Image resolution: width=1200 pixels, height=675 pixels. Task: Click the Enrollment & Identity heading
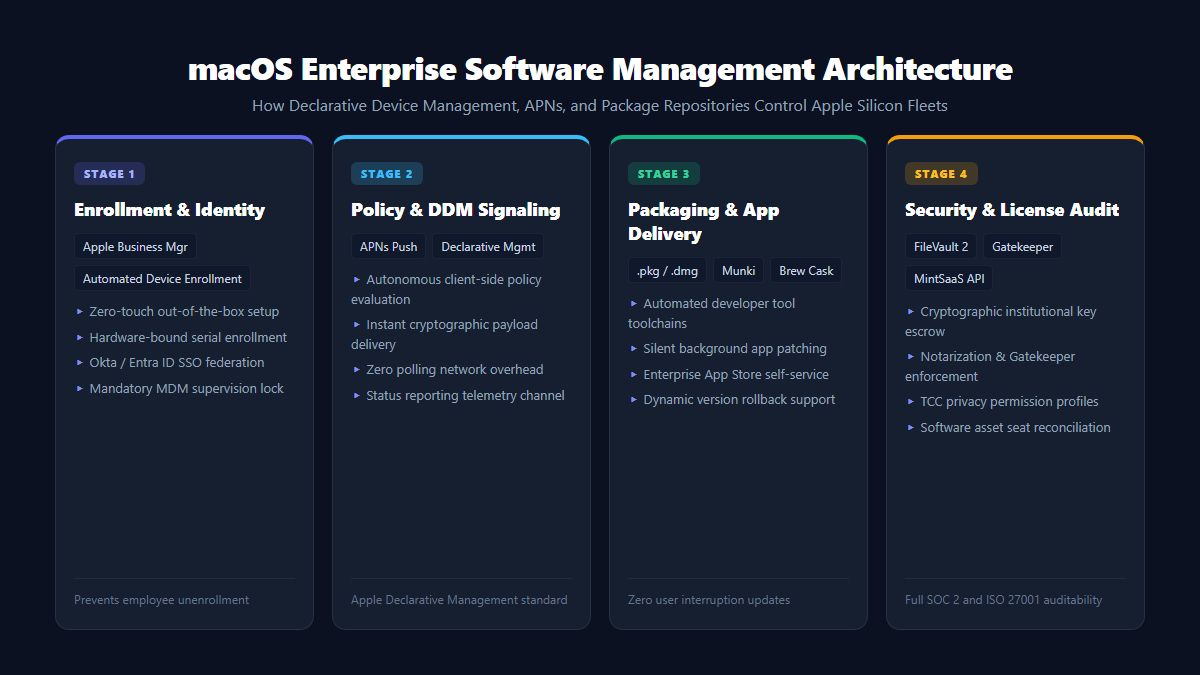[x=169, y=210]
